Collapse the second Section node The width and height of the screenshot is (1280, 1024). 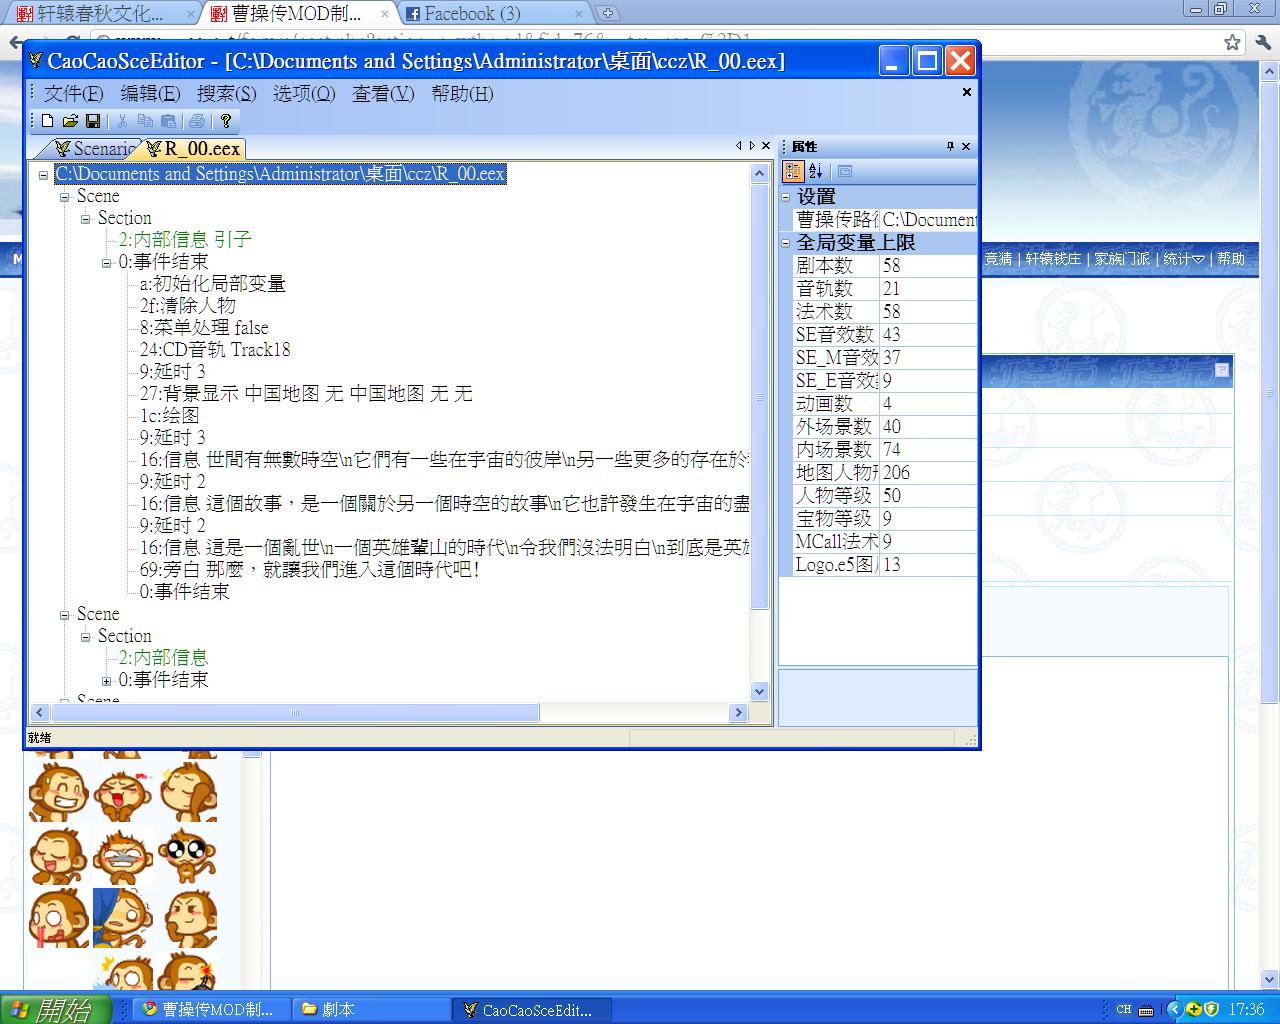pos(85,637)
